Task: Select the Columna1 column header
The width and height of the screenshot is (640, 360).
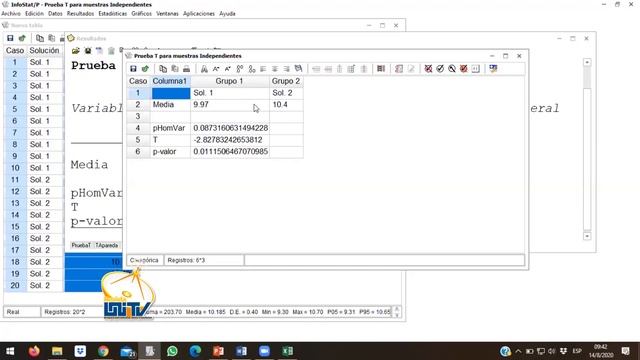Action: click(x=169, y=81)
